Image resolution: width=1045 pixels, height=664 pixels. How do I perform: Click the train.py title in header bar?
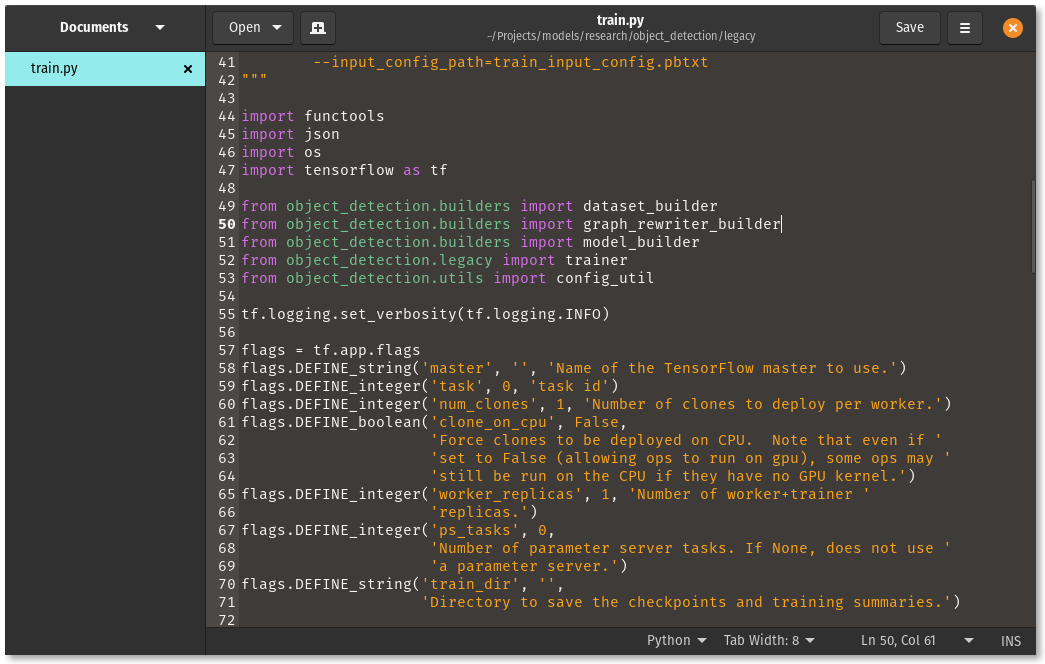click(x=620, y=20)
